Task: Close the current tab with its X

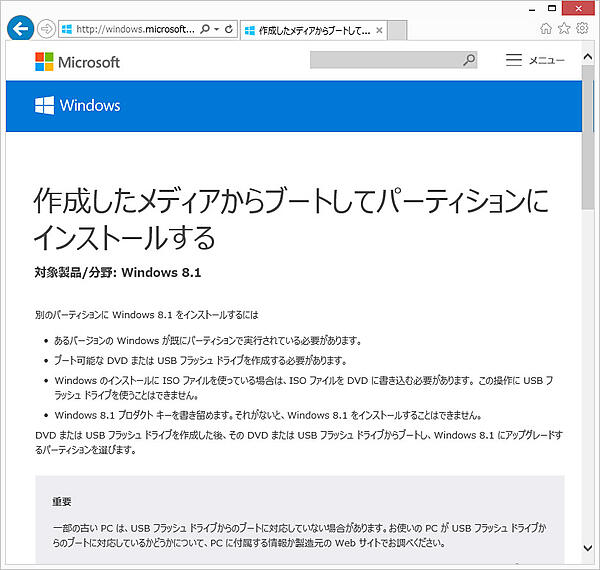Action: [379, 30]
